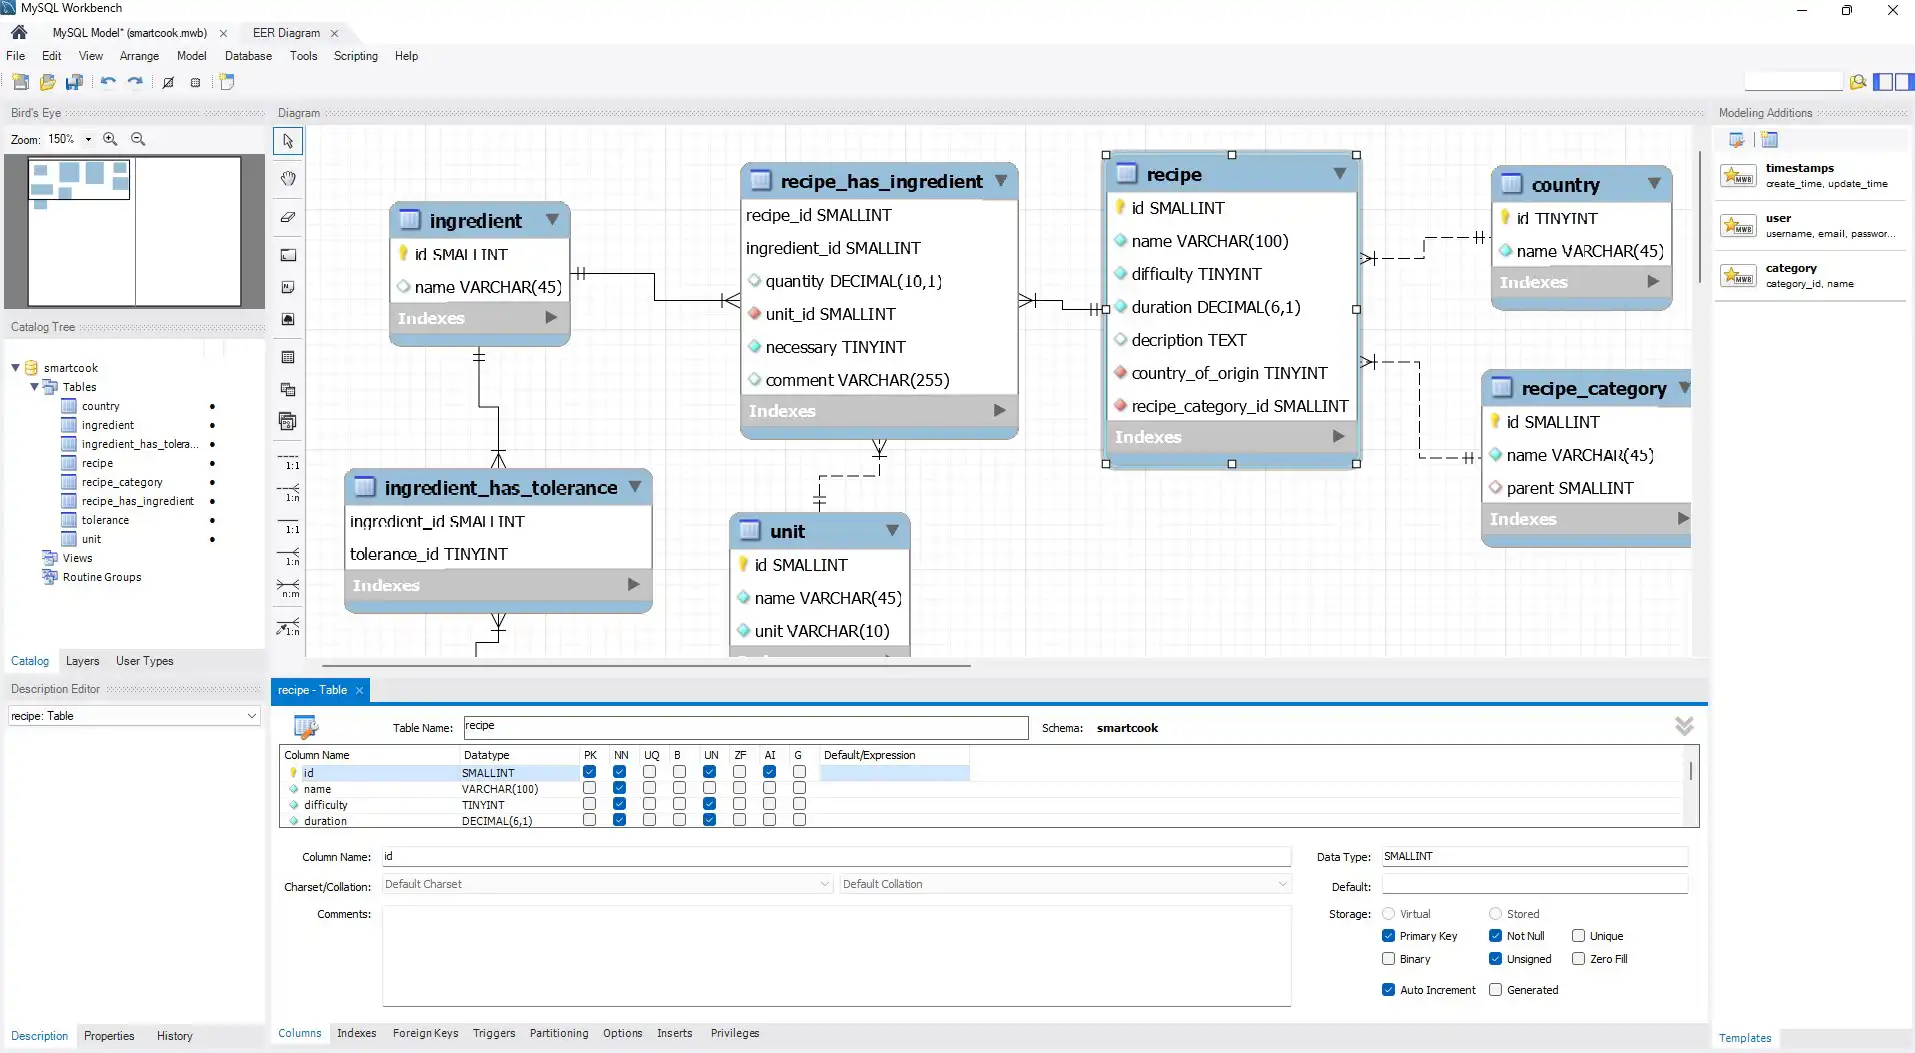Collapse the smartcook schema tree node

coord(15,368)
